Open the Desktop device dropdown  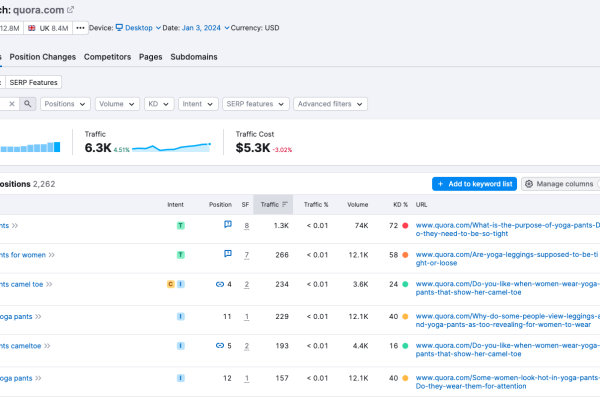(138, 28)
